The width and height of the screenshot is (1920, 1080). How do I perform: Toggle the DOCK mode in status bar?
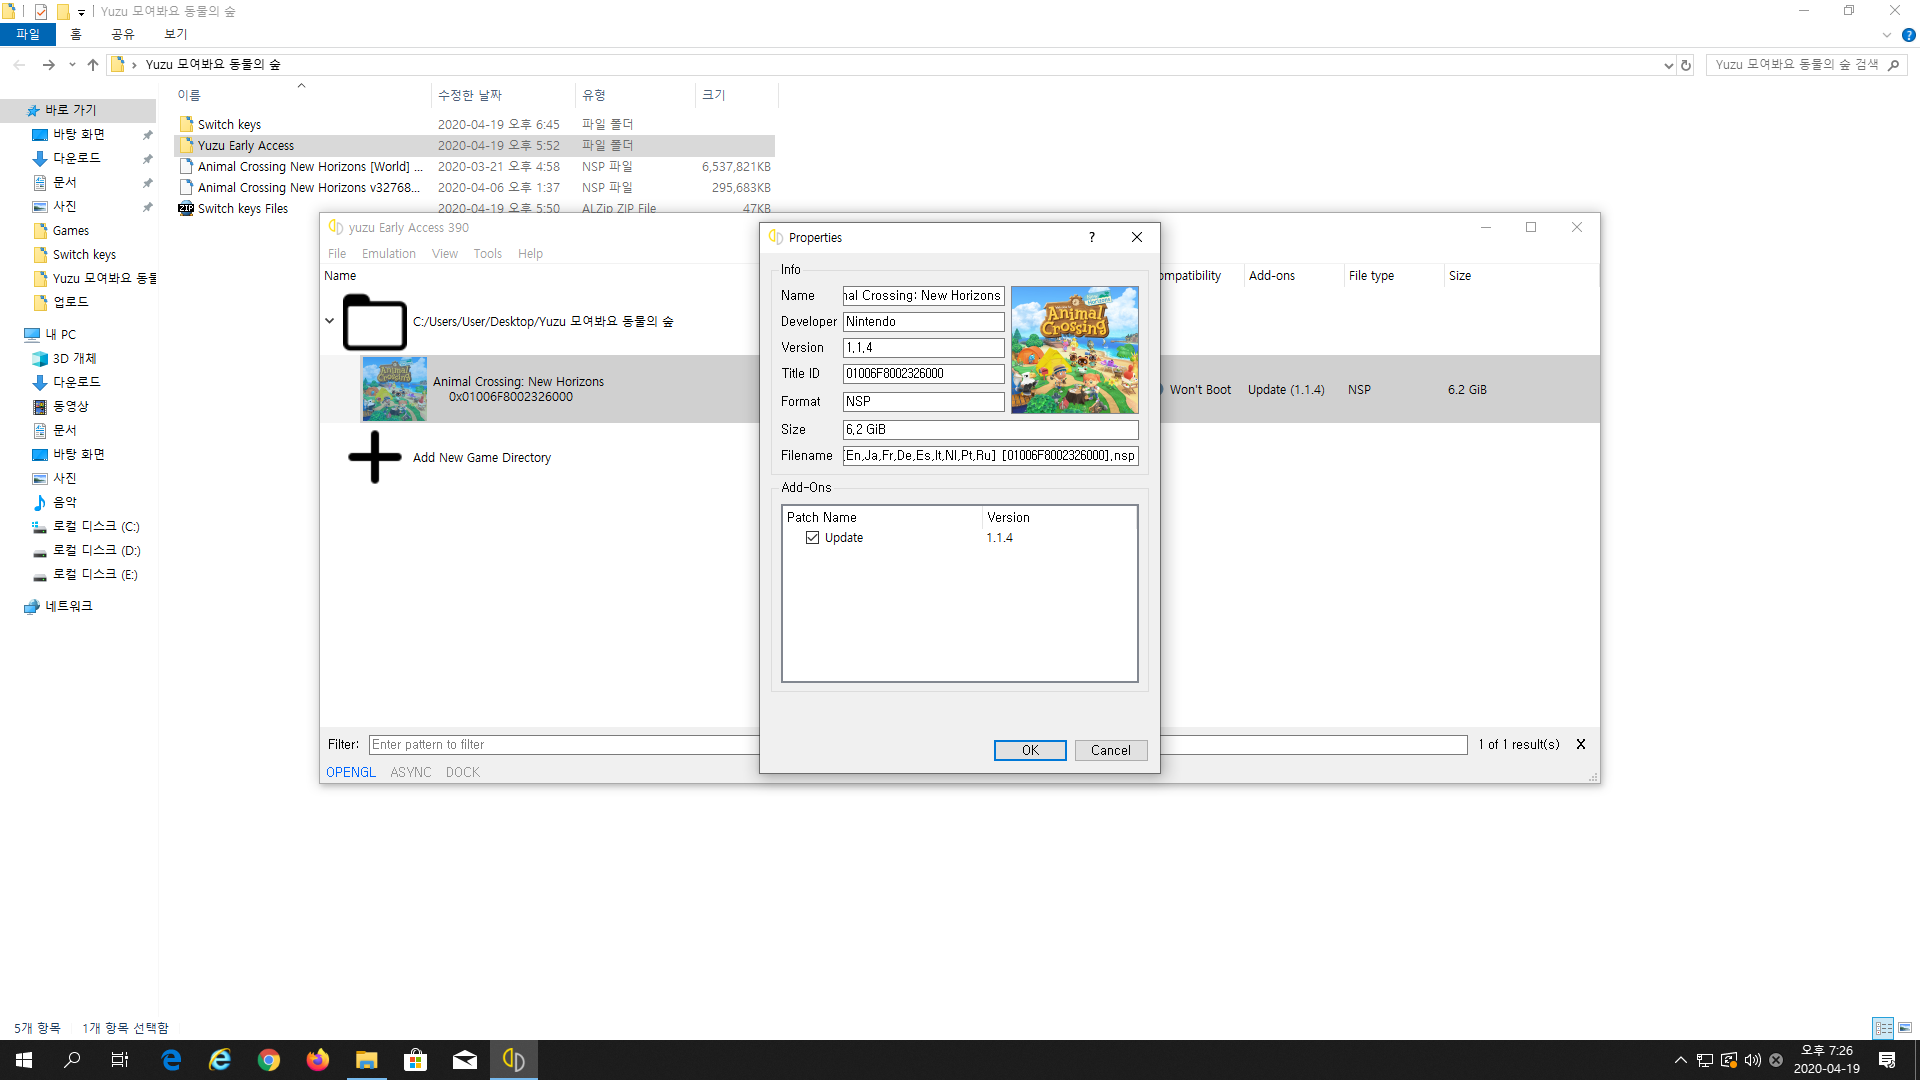(462, 772)
